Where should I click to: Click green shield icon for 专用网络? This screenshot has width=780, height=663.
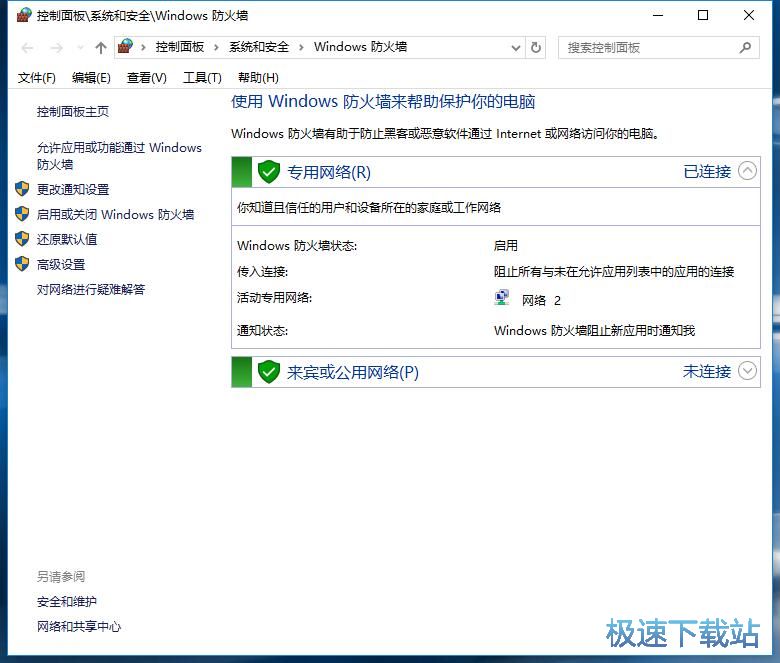(x=269, y=172)
